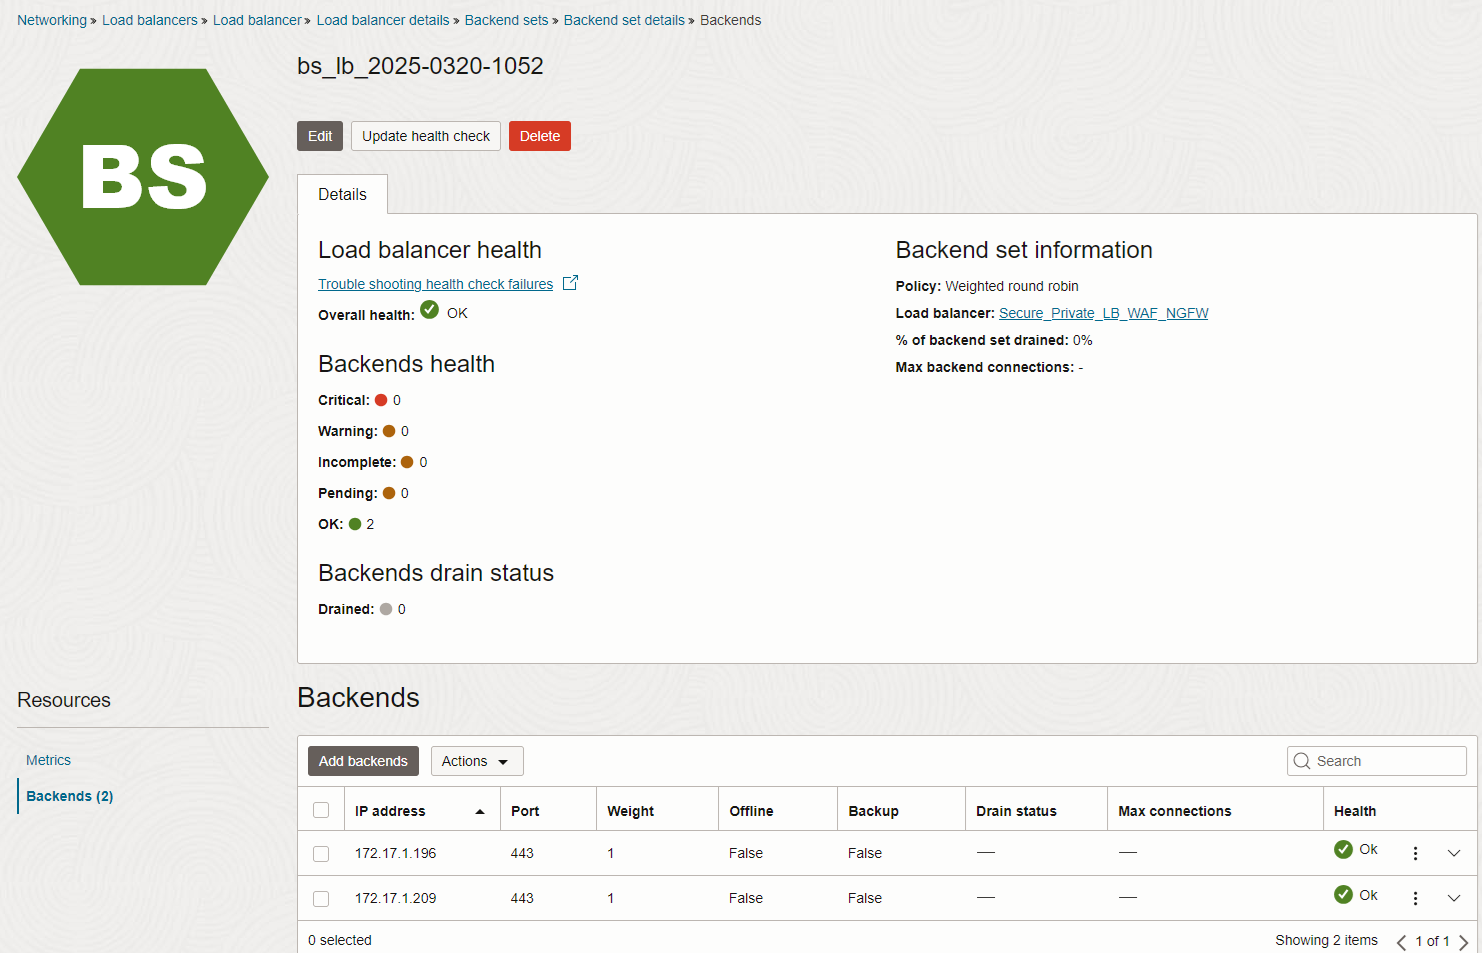Click the BS backend set hexagon icon
1482x953 pixels.
pos(142,177)
